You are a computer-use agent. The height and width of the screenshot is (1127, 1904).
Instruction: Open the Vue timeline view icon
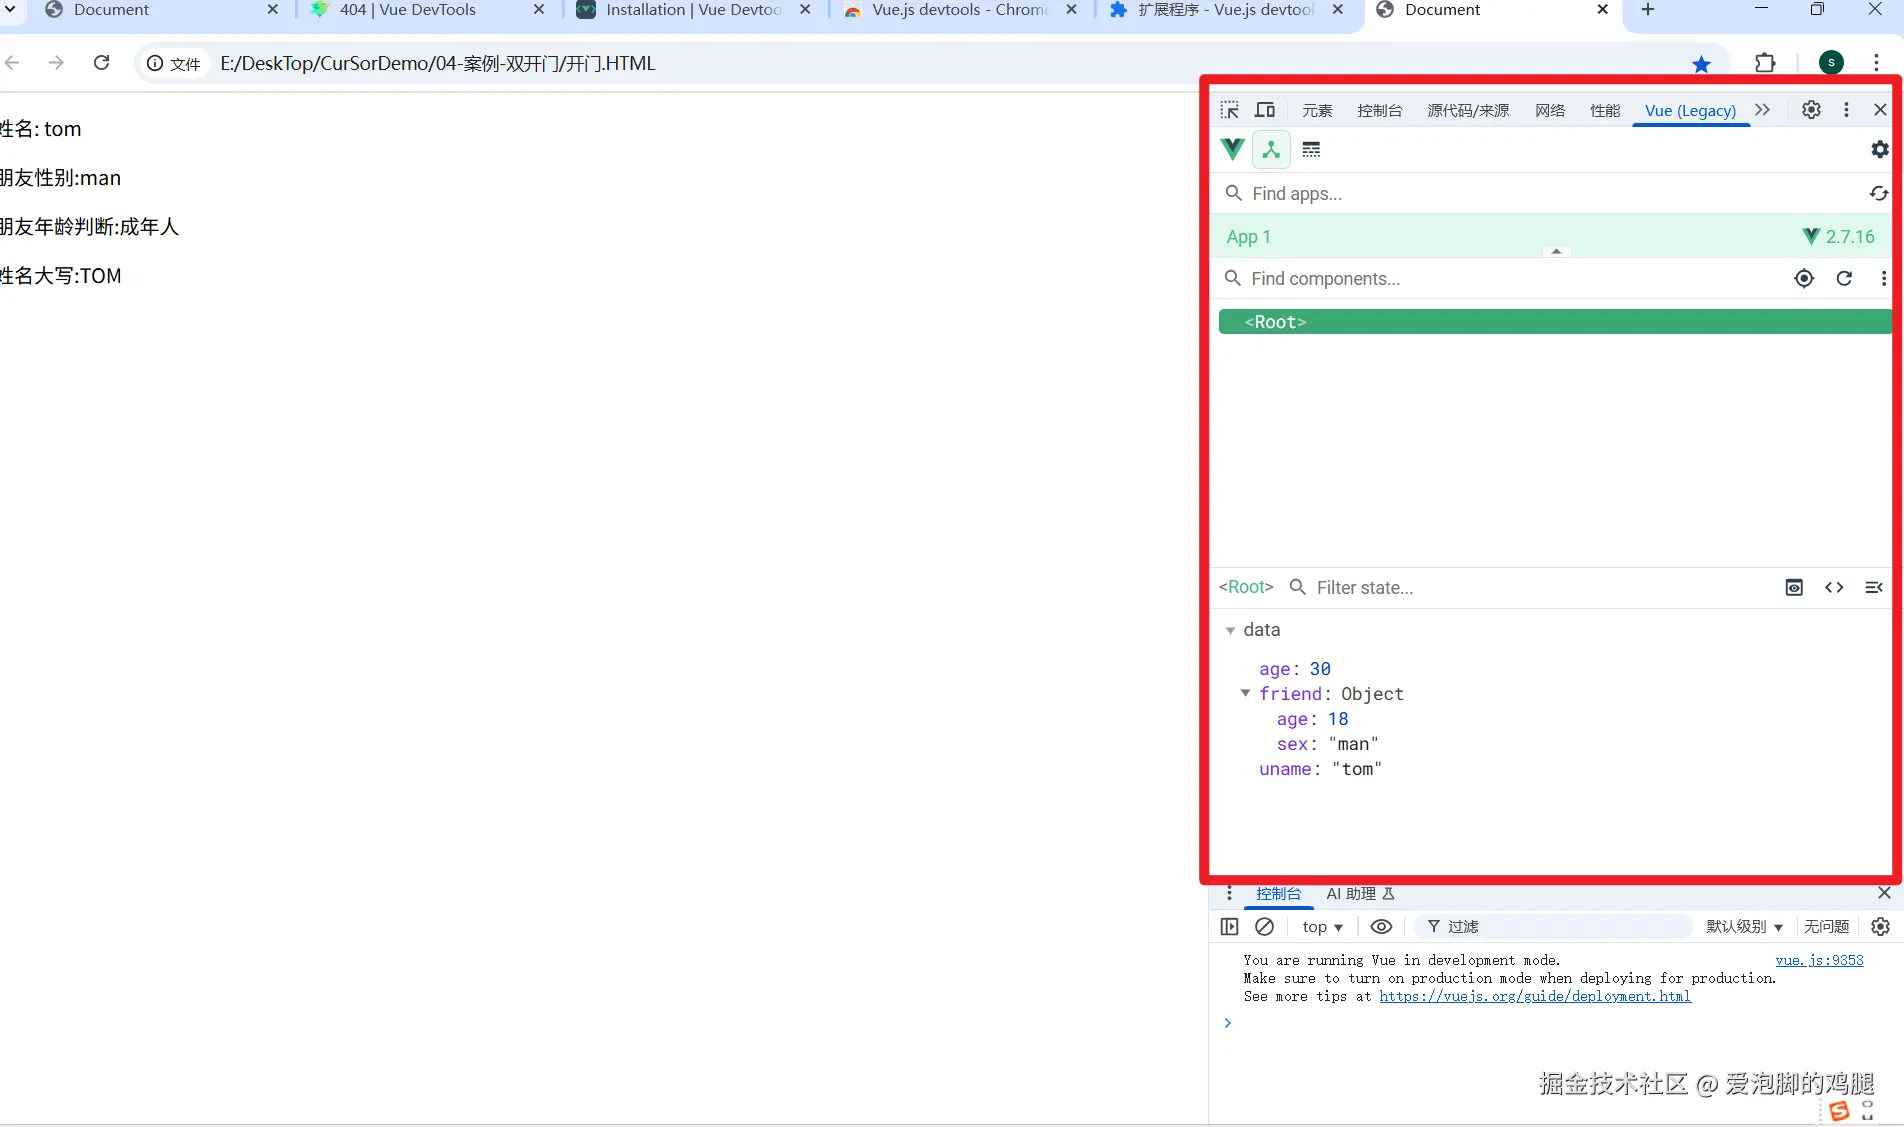coord(1311,150)
